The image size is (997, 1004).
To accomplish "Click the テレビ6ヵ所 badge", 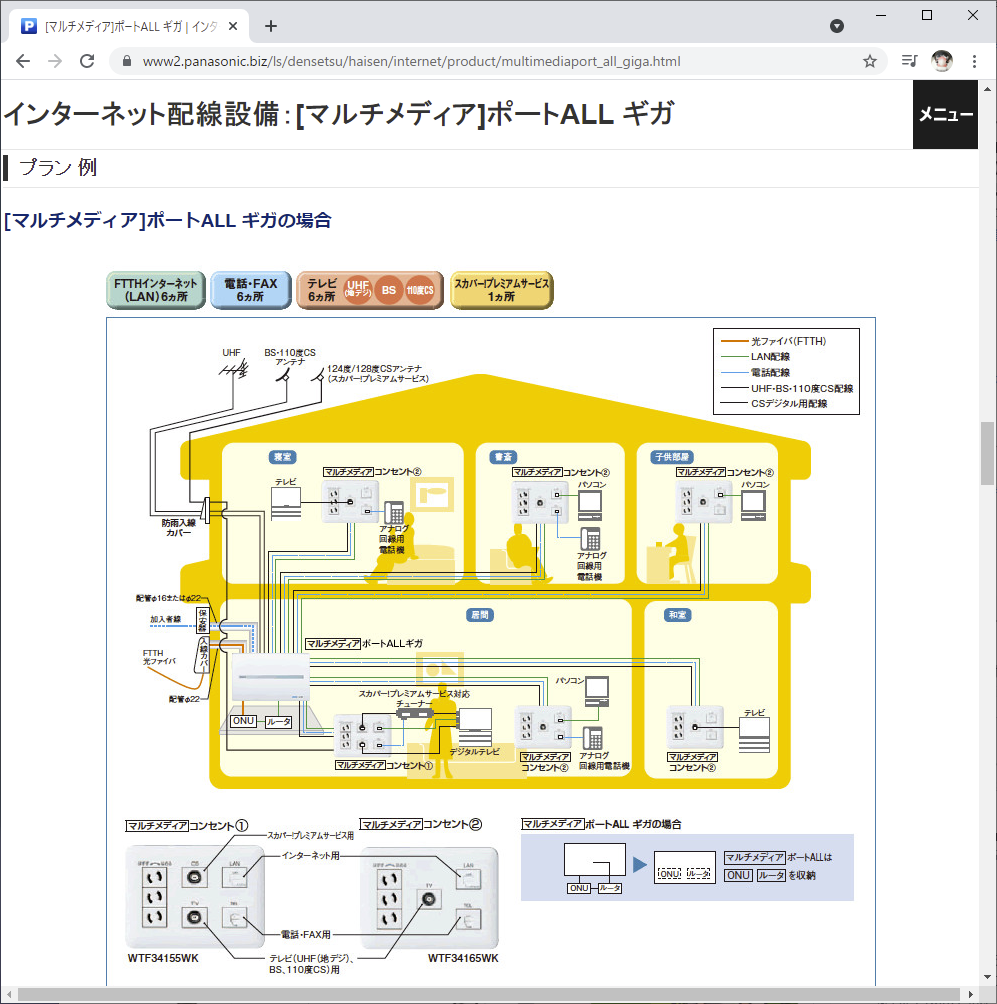I will pos(370,290).
